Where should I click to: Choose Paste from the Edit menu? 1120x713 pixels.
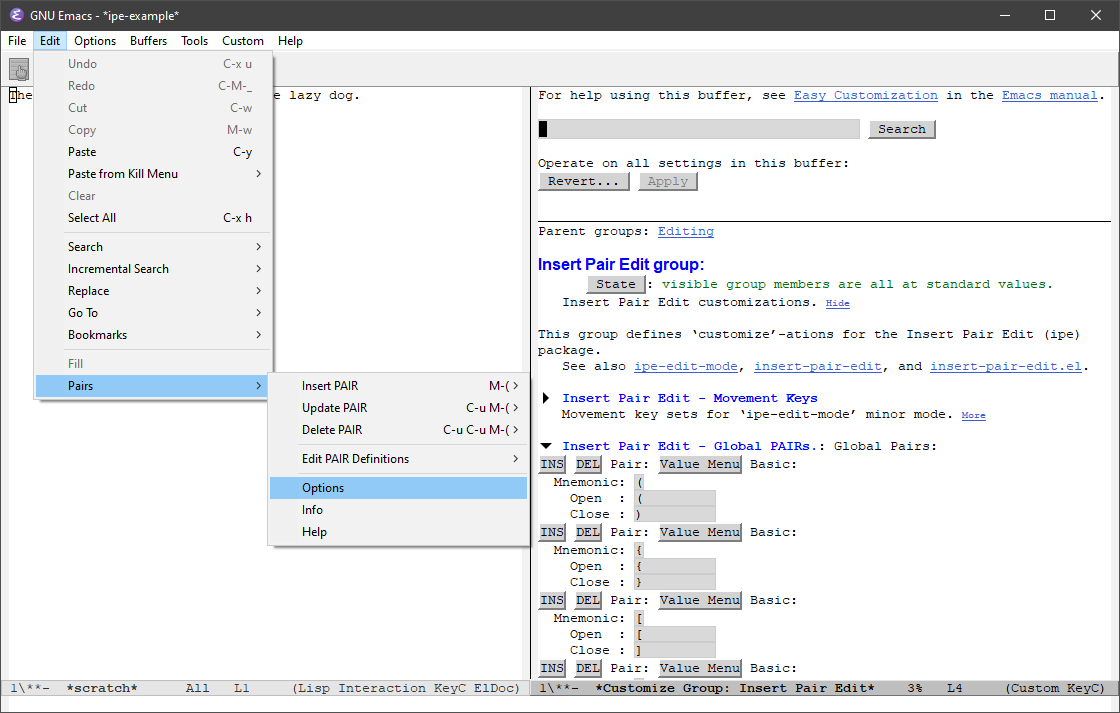coord(153,151)
